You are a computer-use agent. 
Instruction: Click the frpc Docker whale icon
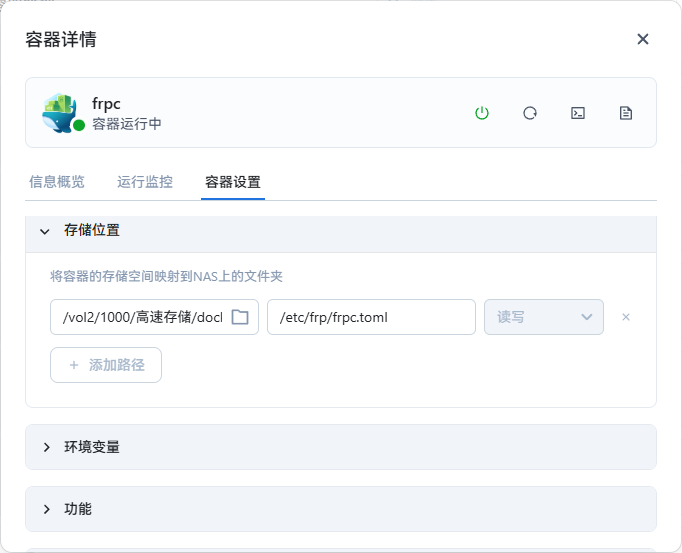tap(60, 112)
